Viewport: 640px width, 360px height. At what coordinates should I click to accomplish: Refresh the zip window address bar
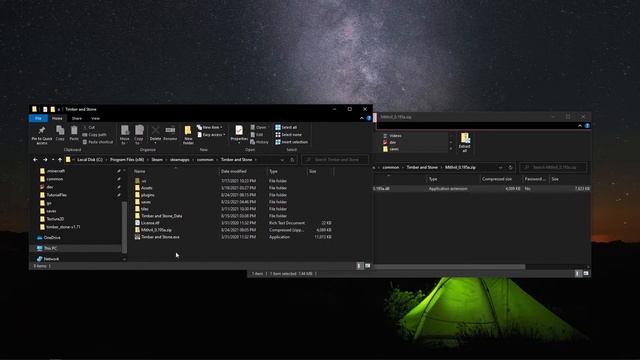pyautogui.click(x=510, y=167)
